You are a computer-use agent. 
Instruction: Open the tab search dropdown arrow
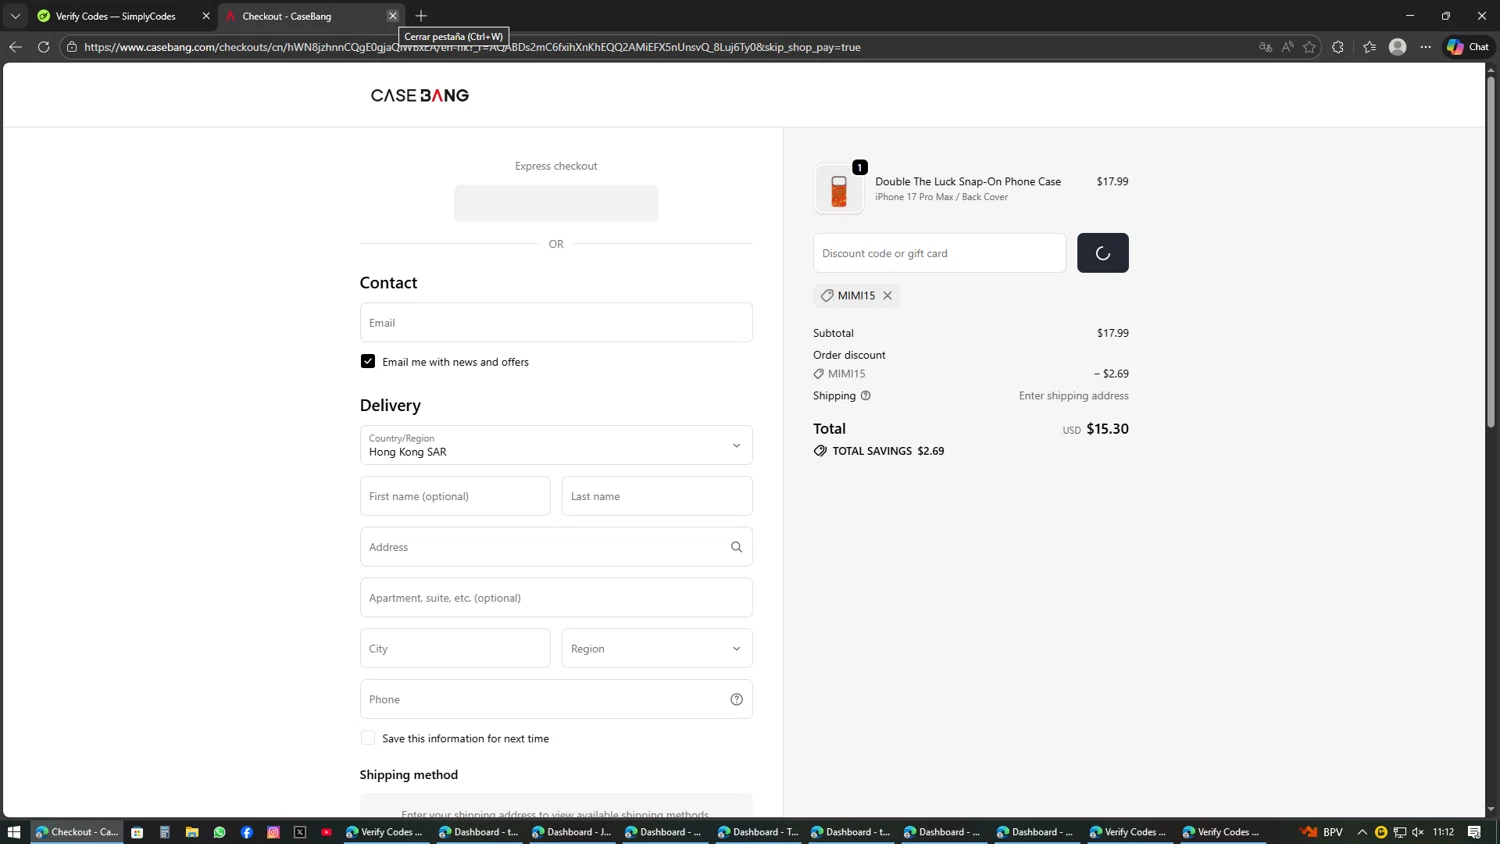point(15,16)
